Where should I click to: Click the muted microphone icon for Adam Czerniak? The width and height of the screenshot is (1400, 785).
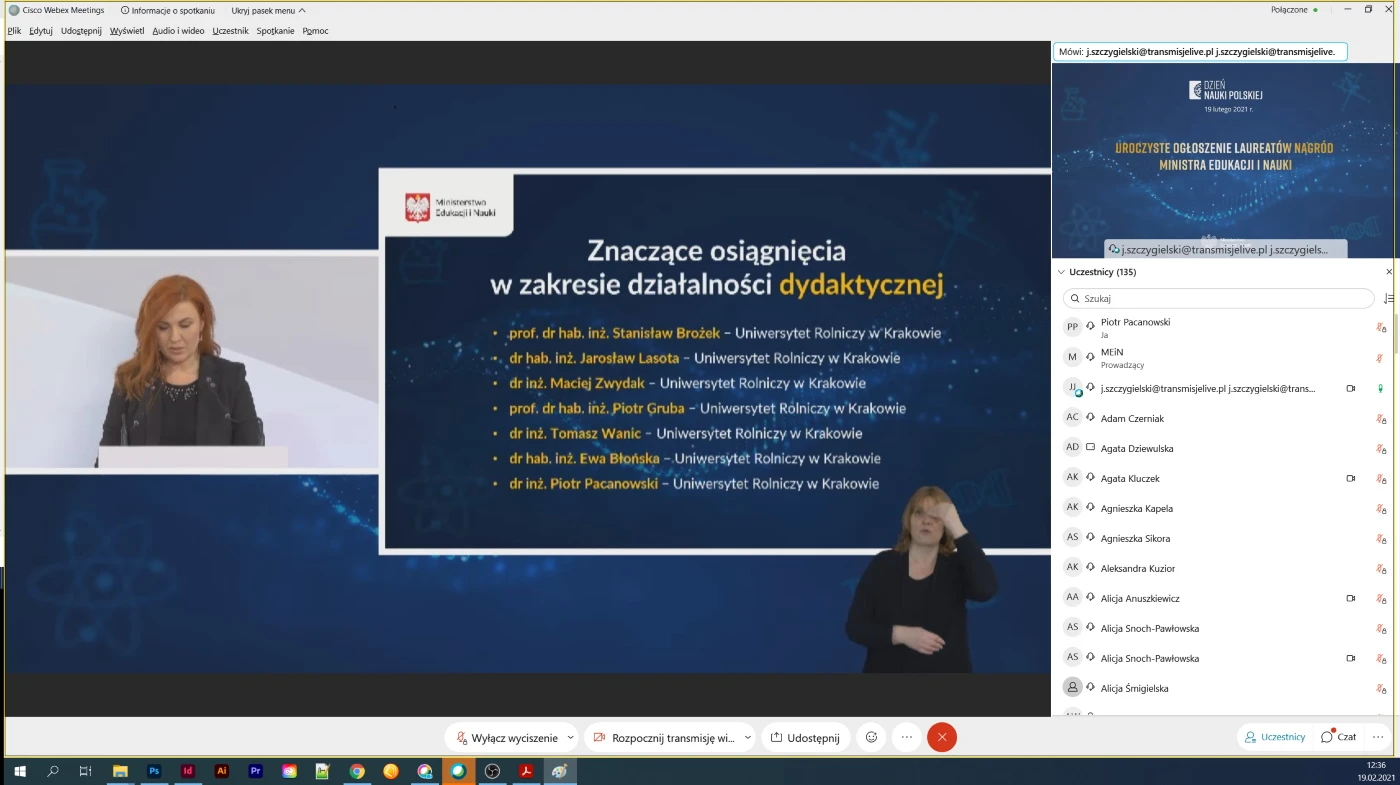coord(1380,418)
